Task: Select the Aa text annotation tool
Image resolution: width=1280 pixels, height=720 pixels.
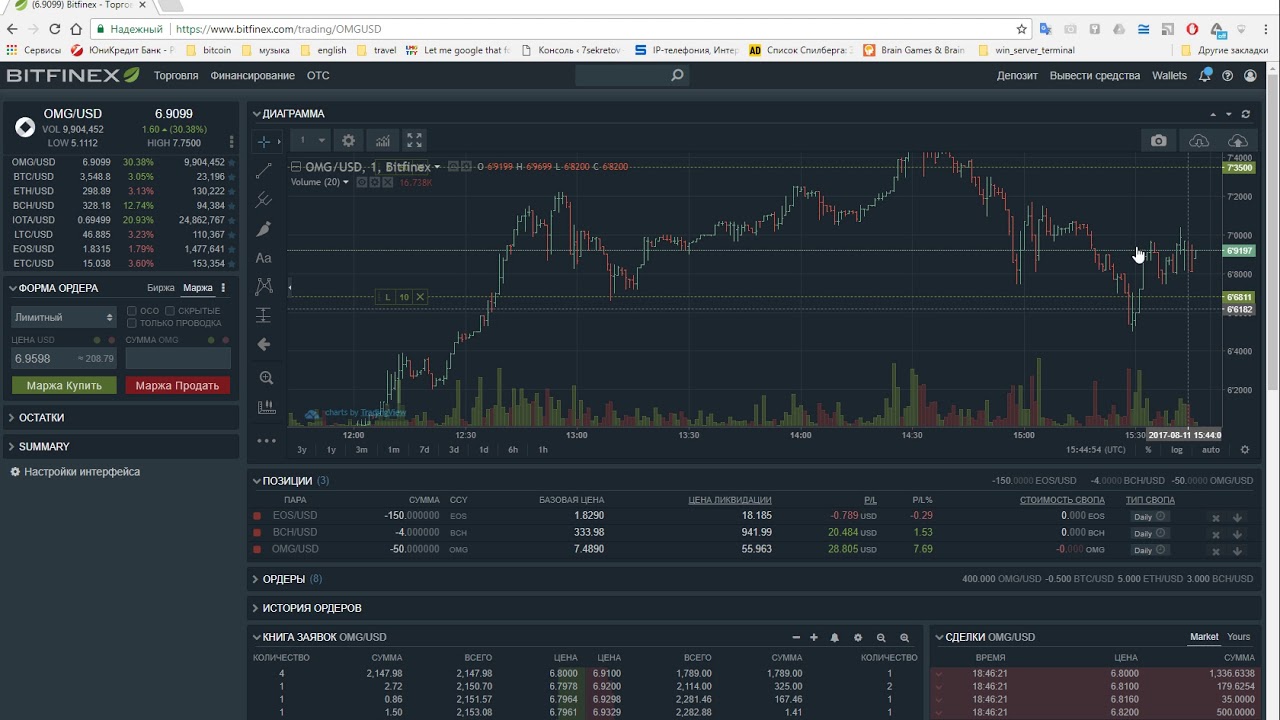Action: [x=264, y=258]
